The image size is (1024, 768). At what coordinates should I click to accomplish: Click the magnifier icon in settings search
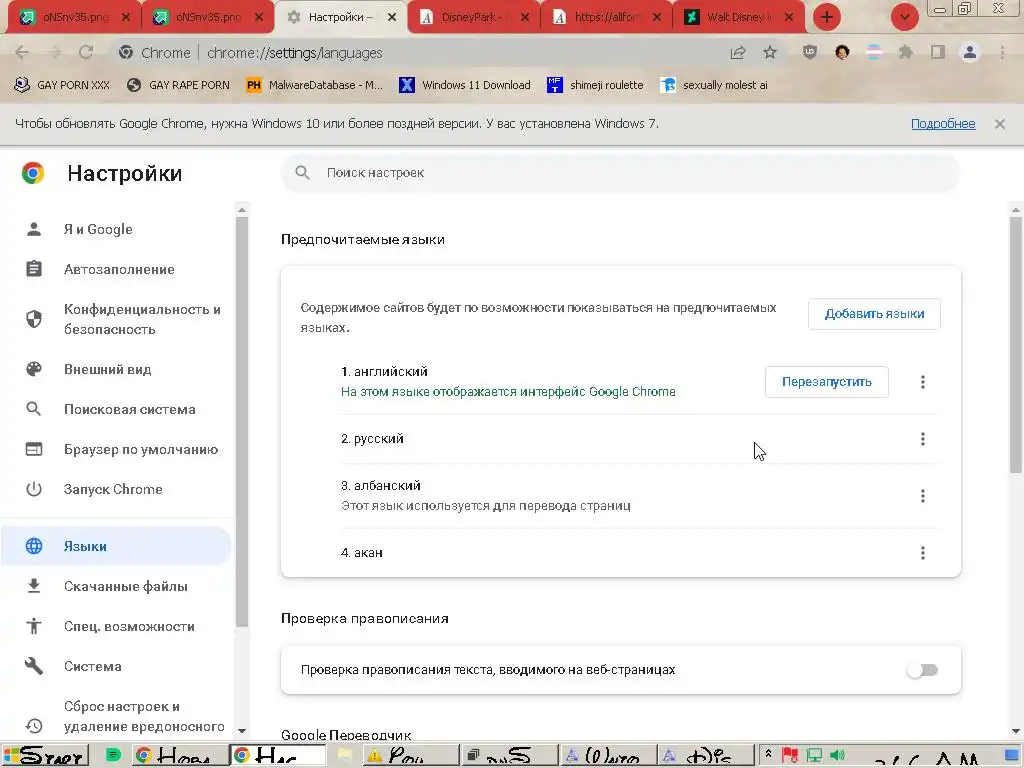tap(302, 172)
